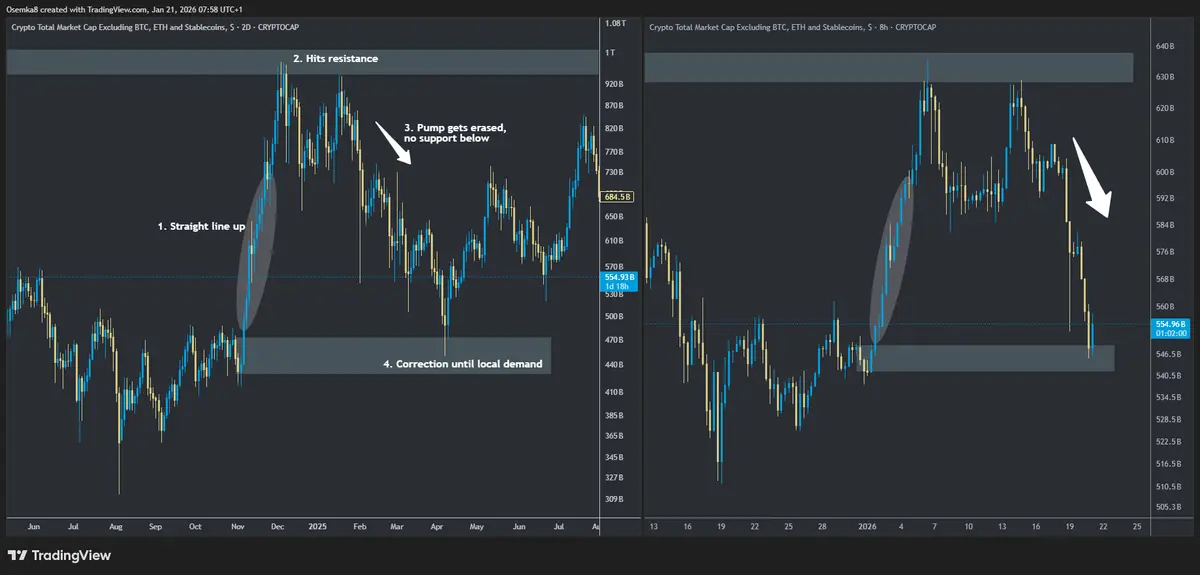Click the 568B label on right chart axis

[1165, 279]
